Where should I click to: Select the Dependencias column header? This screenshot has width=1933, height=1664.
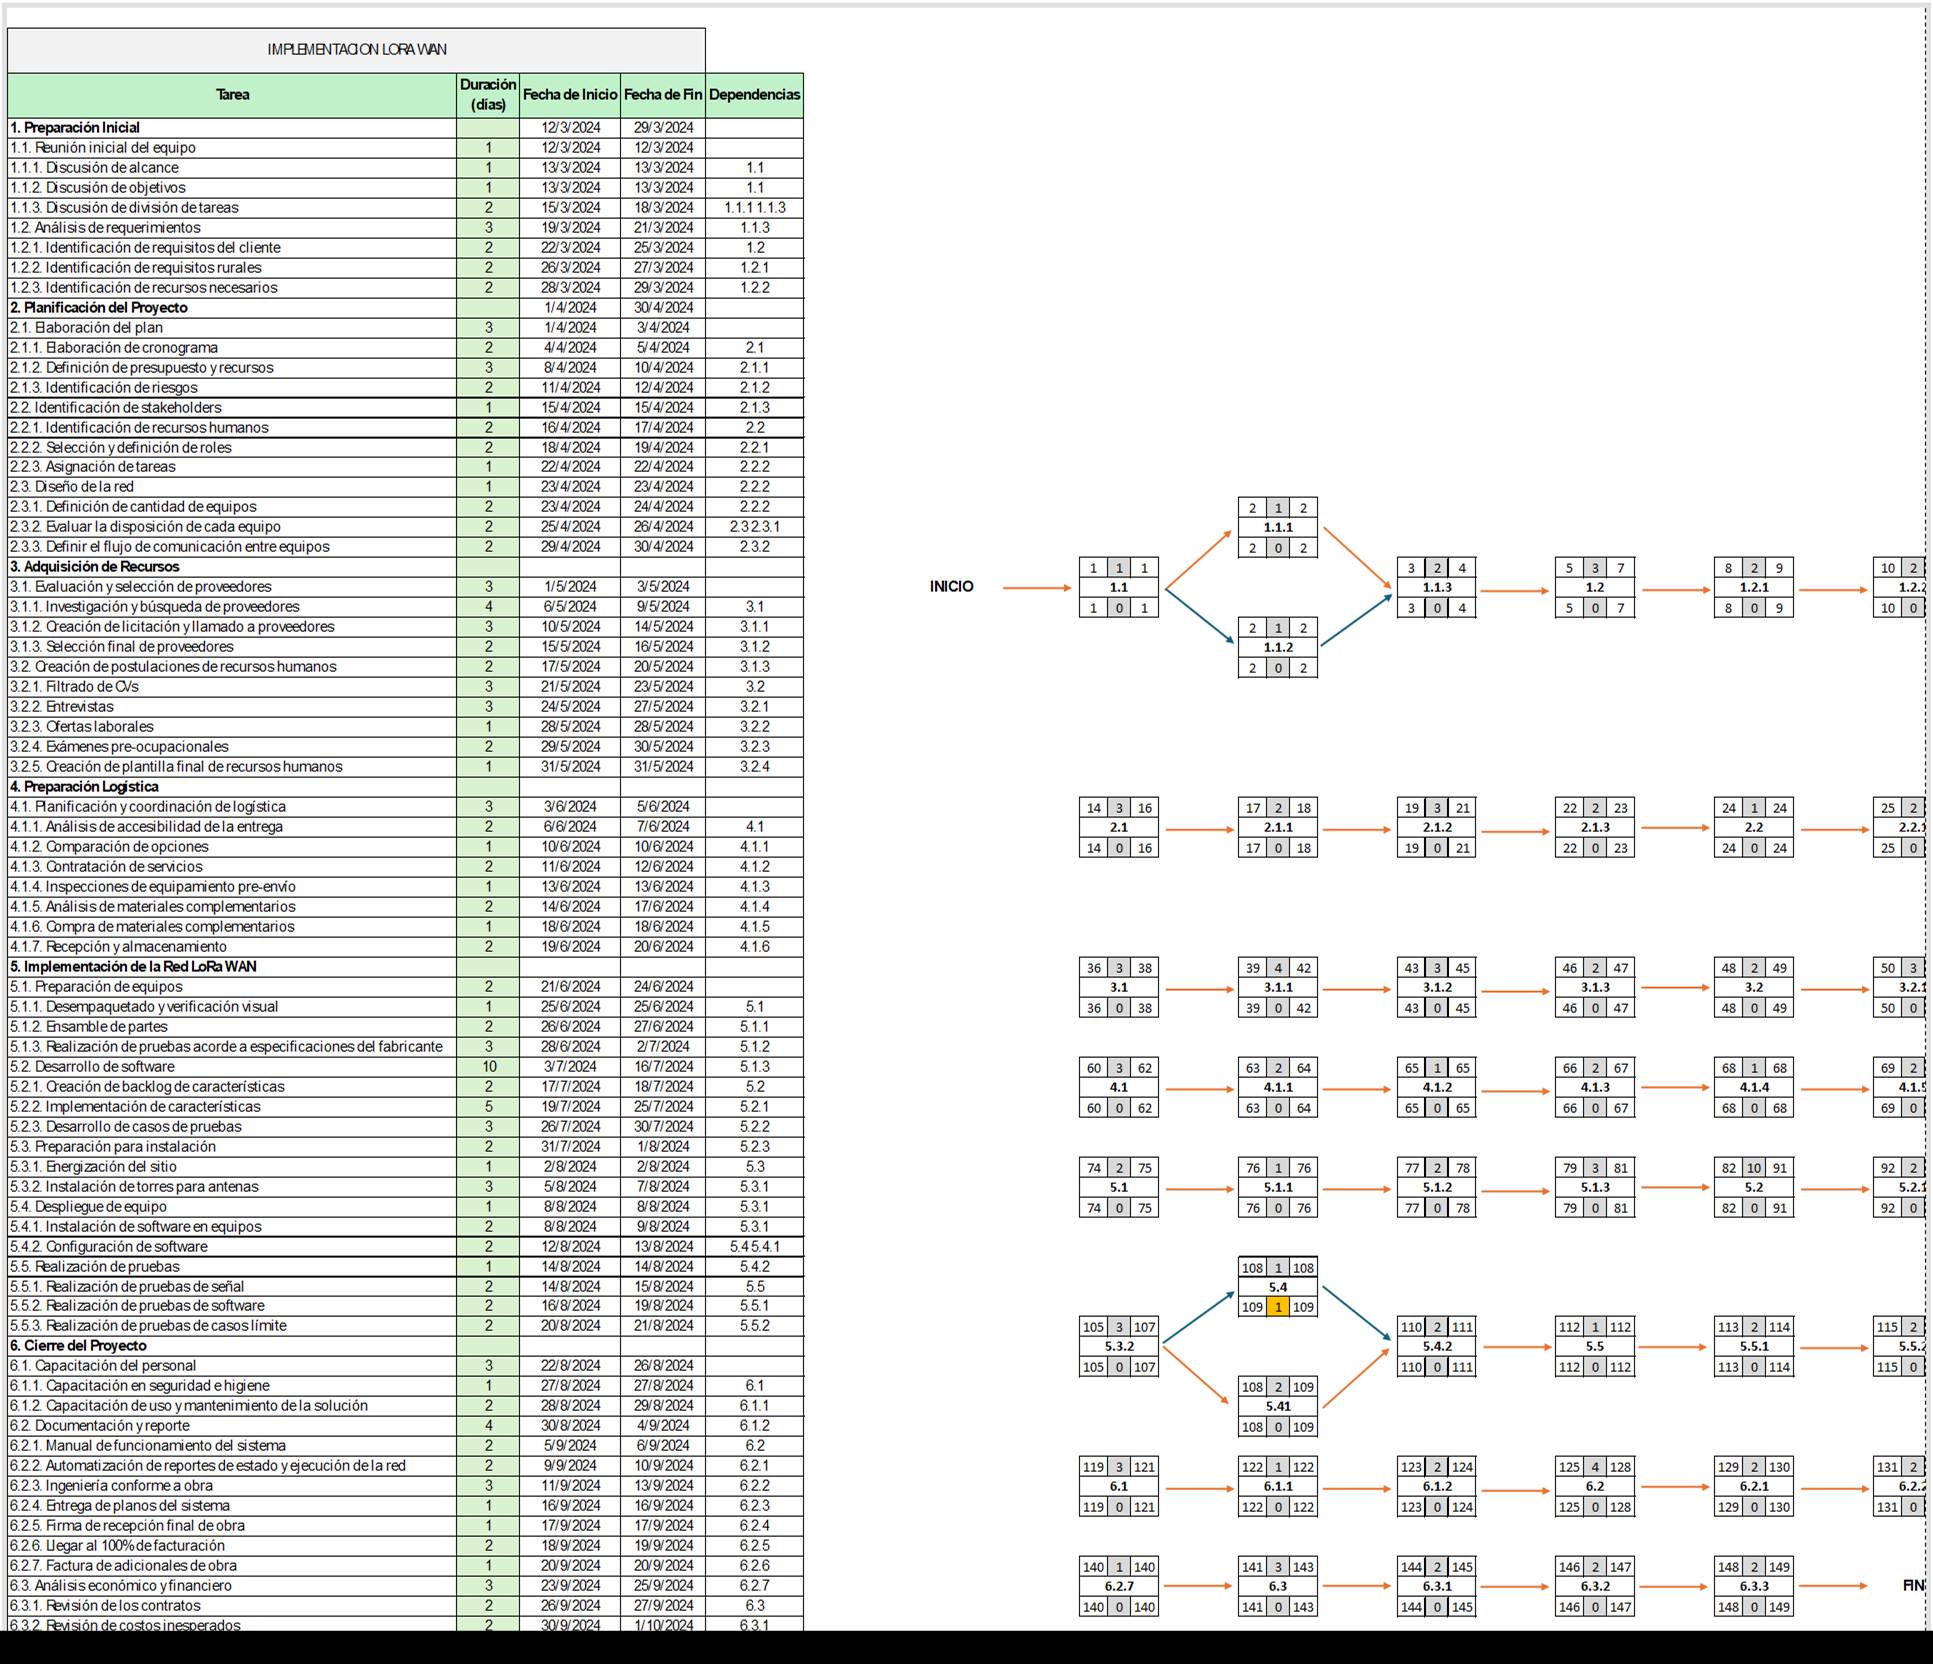754,95
